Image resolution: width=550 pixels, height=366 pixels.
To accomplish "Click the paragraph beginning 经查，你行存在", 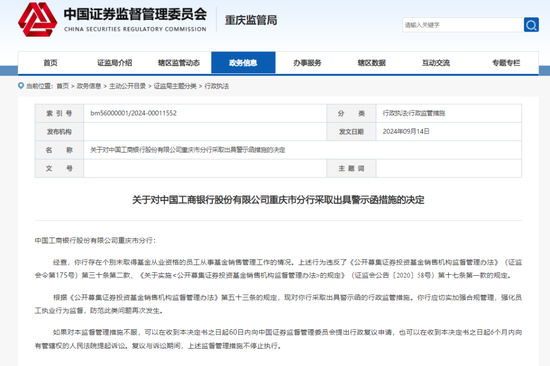I will 278,269.
